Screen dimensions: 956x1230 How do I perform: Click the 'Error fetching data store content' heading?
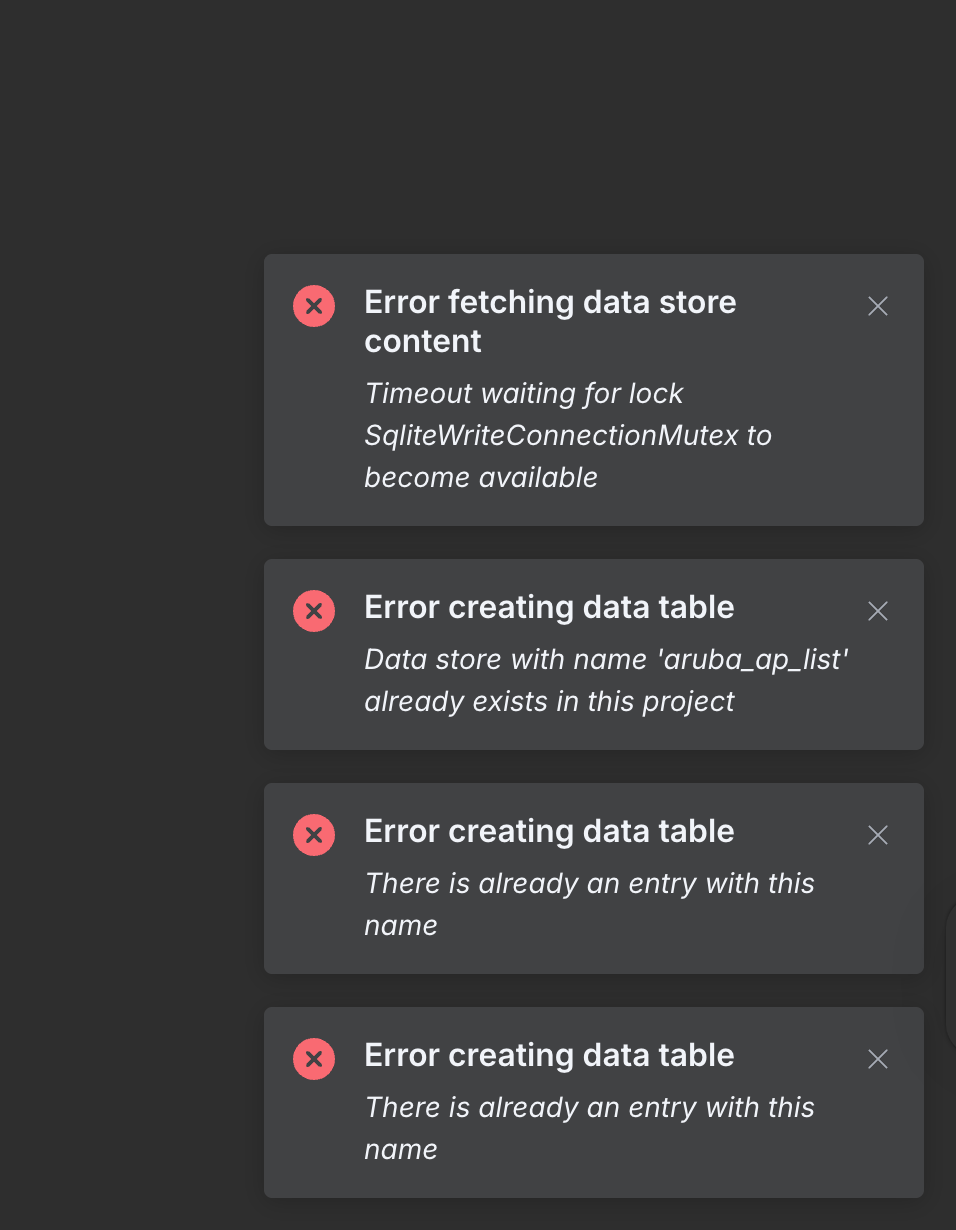550,302
